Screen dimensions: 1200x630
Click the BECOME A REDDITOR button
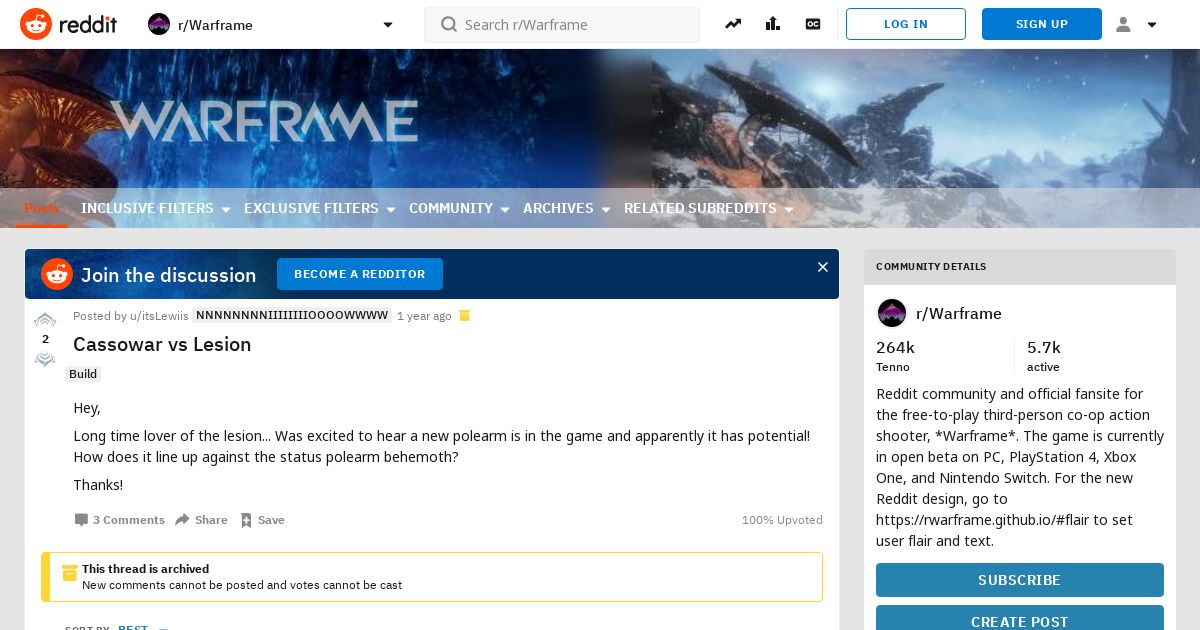pos(360,274)
